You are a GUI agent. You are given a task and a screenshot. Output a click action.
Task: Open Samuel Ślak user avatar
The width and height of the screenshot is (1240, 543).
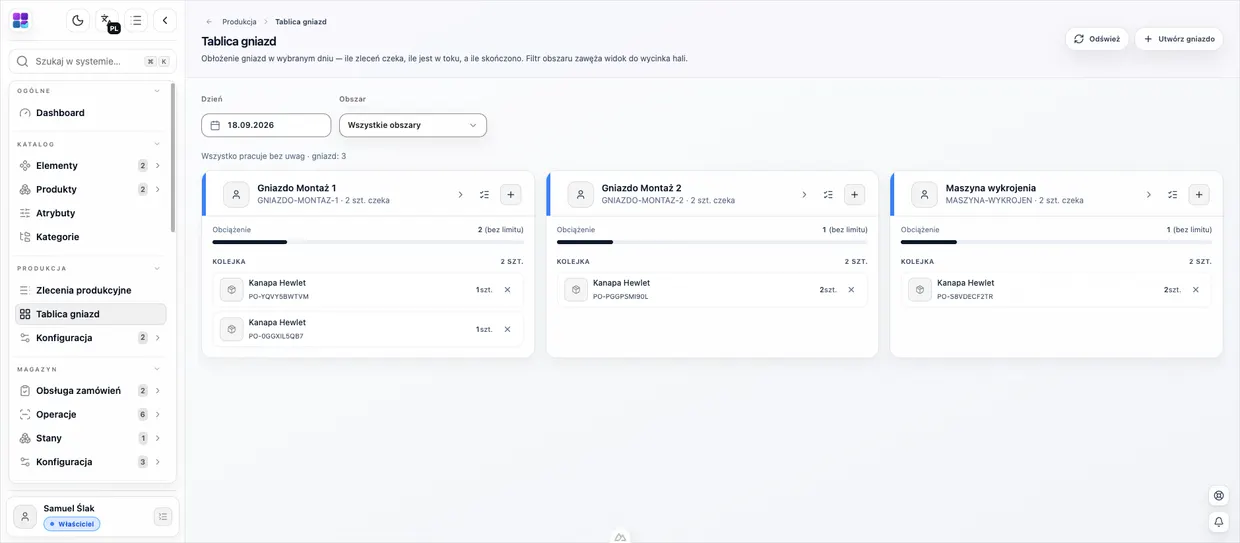coord(25,516)
